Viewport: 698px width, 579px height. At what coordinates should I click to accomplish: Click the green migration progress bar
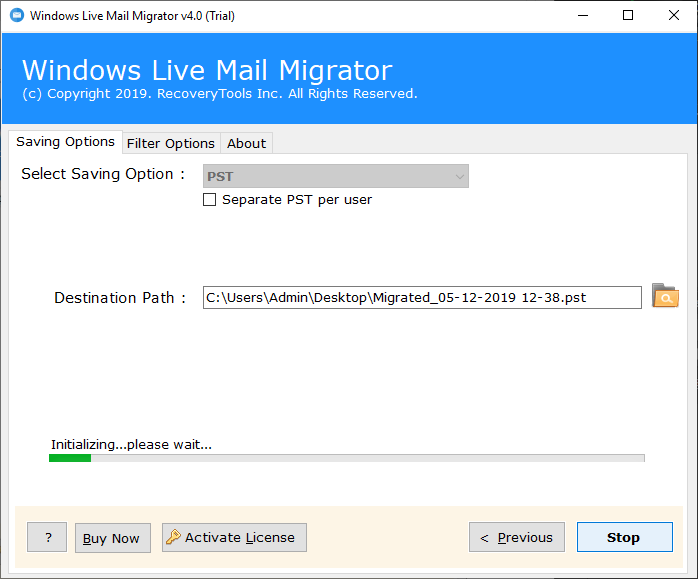pos(347,458)
